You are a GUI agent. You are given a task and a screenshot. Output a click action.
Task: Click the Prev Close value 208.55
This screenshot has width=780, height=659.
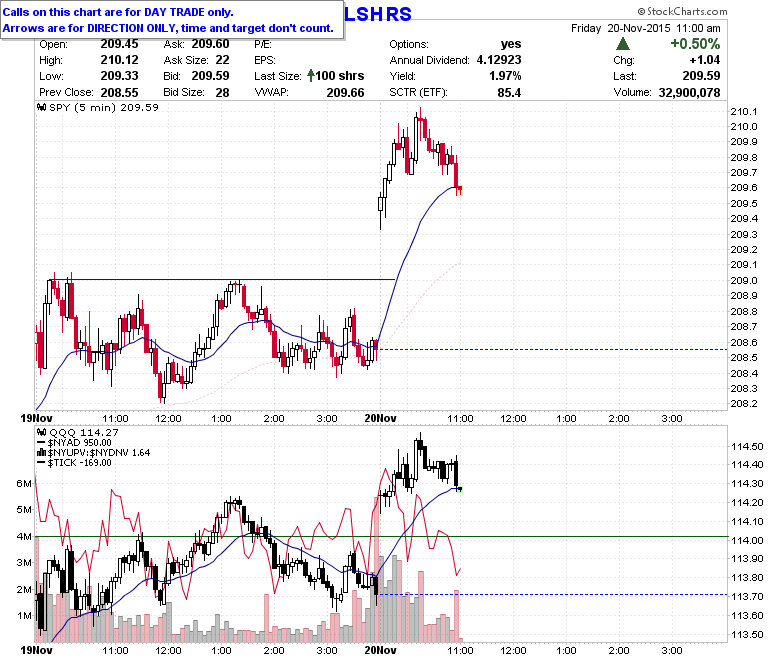(119, 93)
